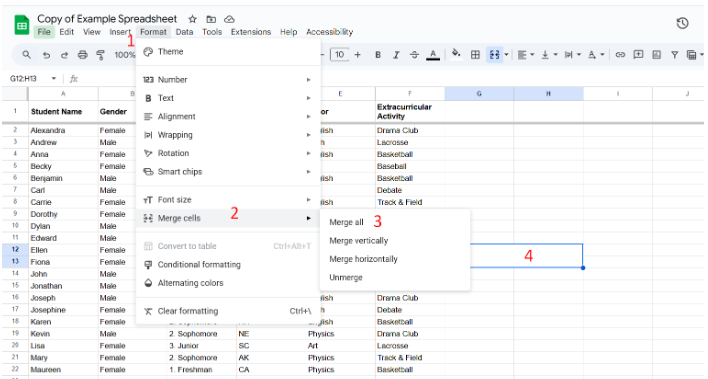Select Merge vertically
The image size is (708, 379).
click(395, 241)
